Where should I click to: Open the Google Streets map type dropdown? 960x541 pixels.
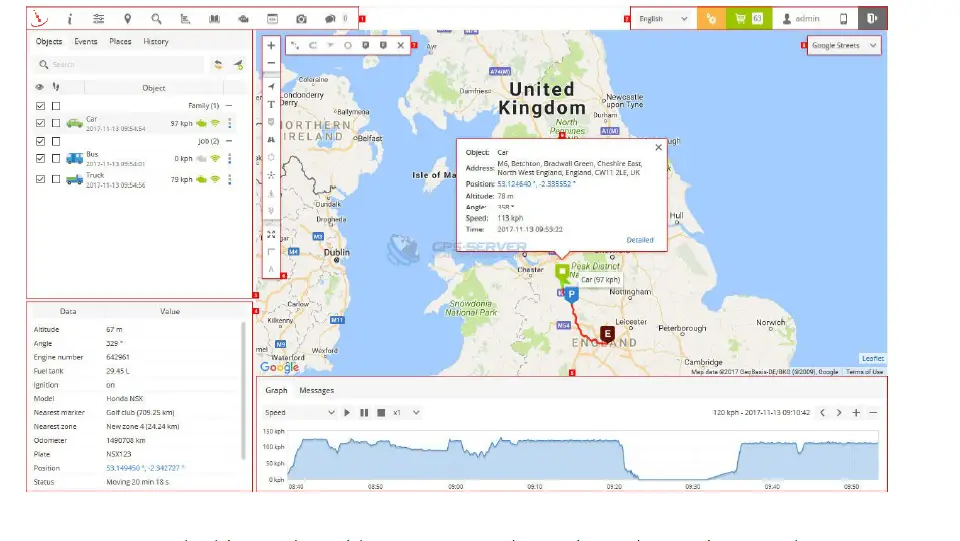[x=844, y=45]
